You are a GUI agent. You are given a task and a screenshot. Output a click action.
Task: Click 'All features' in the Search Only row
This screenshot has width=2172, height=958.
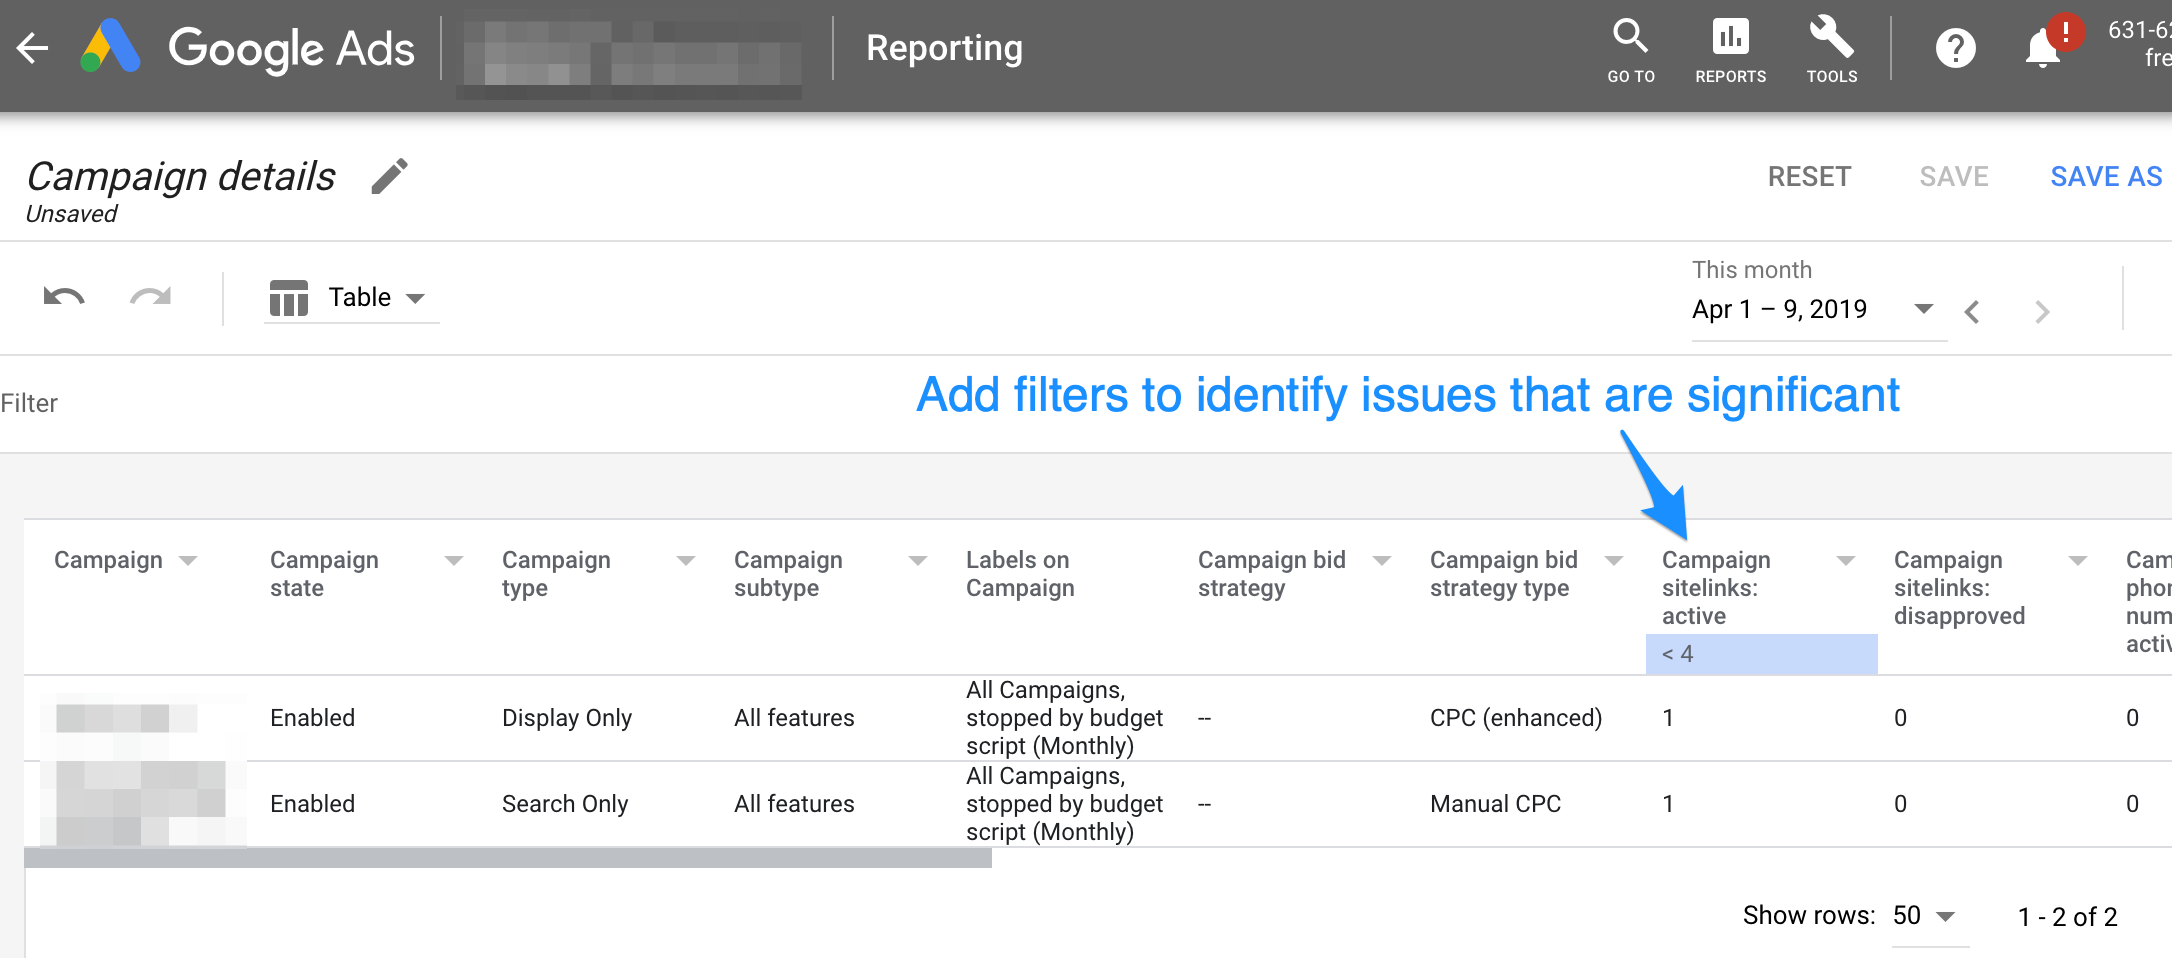tap(794, 804)
